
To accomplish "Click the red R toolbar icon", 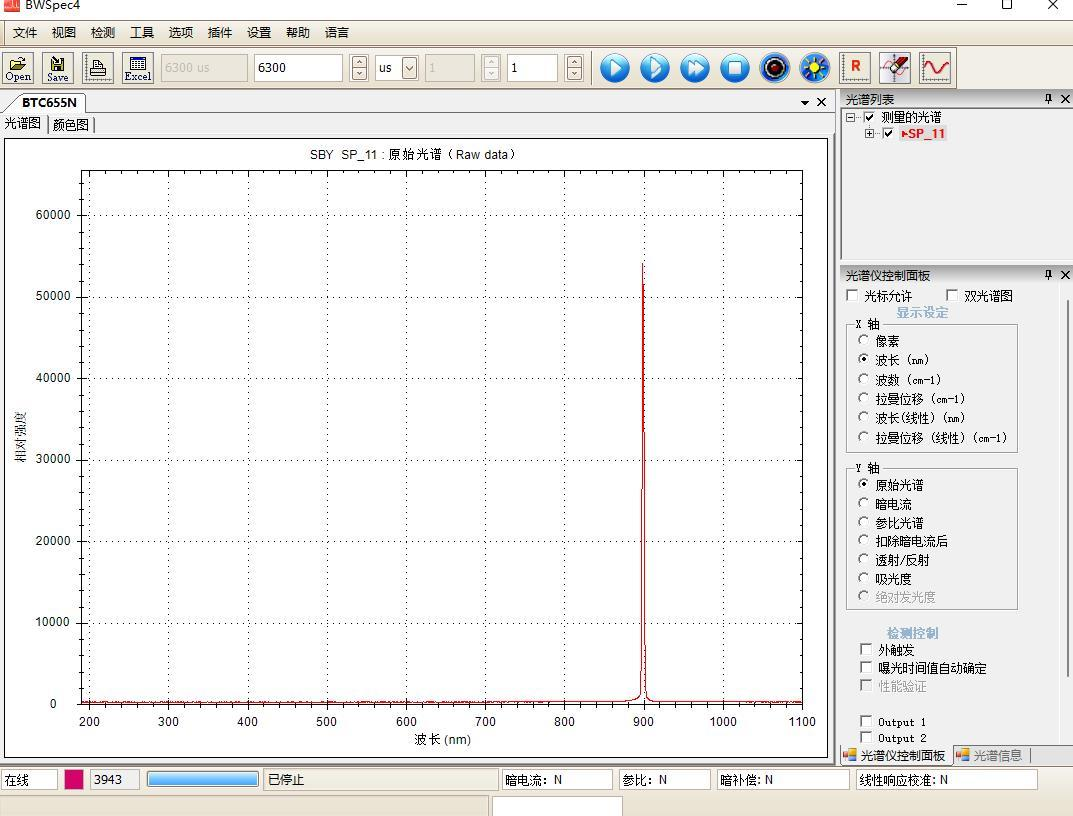I will [x=856, y=68].
